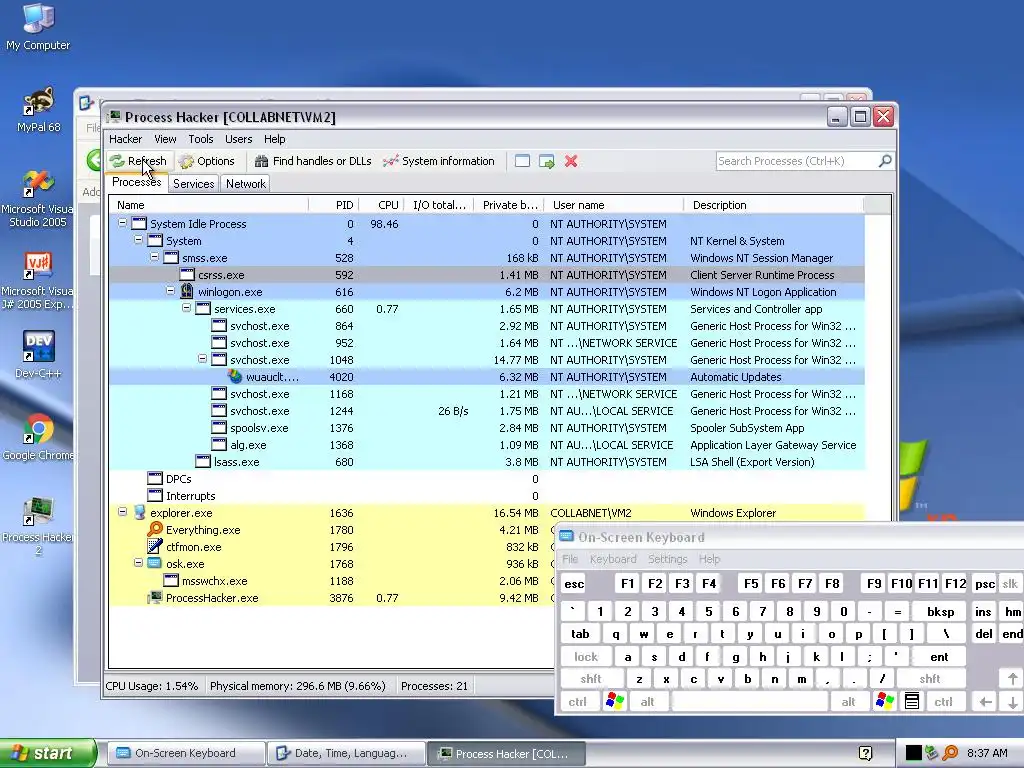This screenshot has height=768, width=1024.
Task: Sort by Description column header
Action: (774, 205)
